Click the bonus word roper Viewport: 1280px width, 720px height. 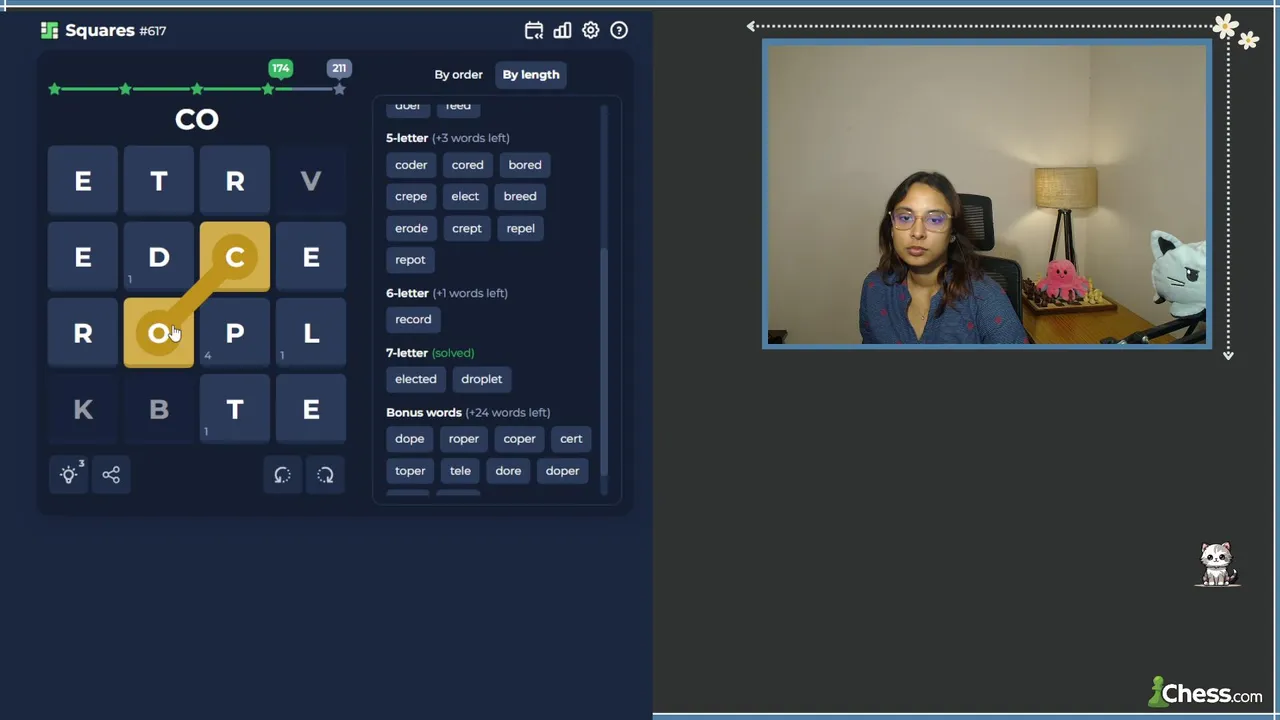(x=464, y=439)
